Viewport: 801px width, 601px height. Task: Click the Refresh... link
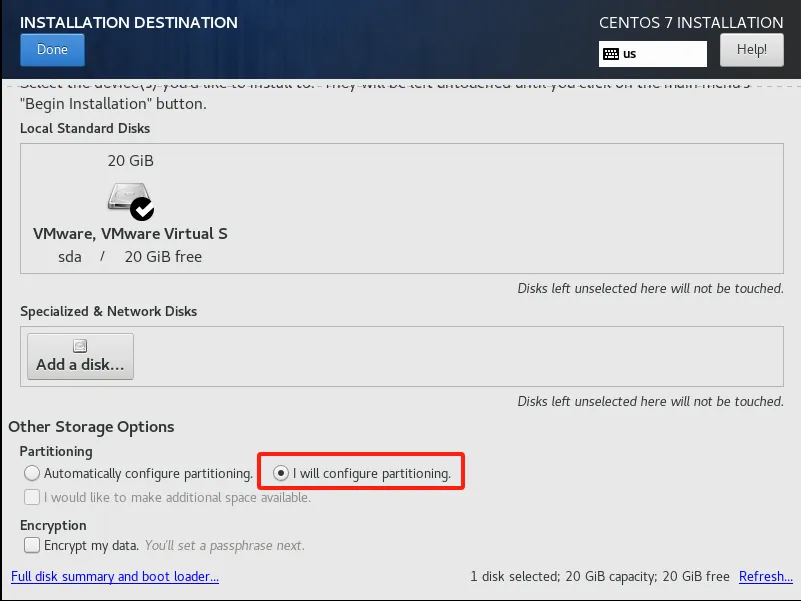[765, 577]
